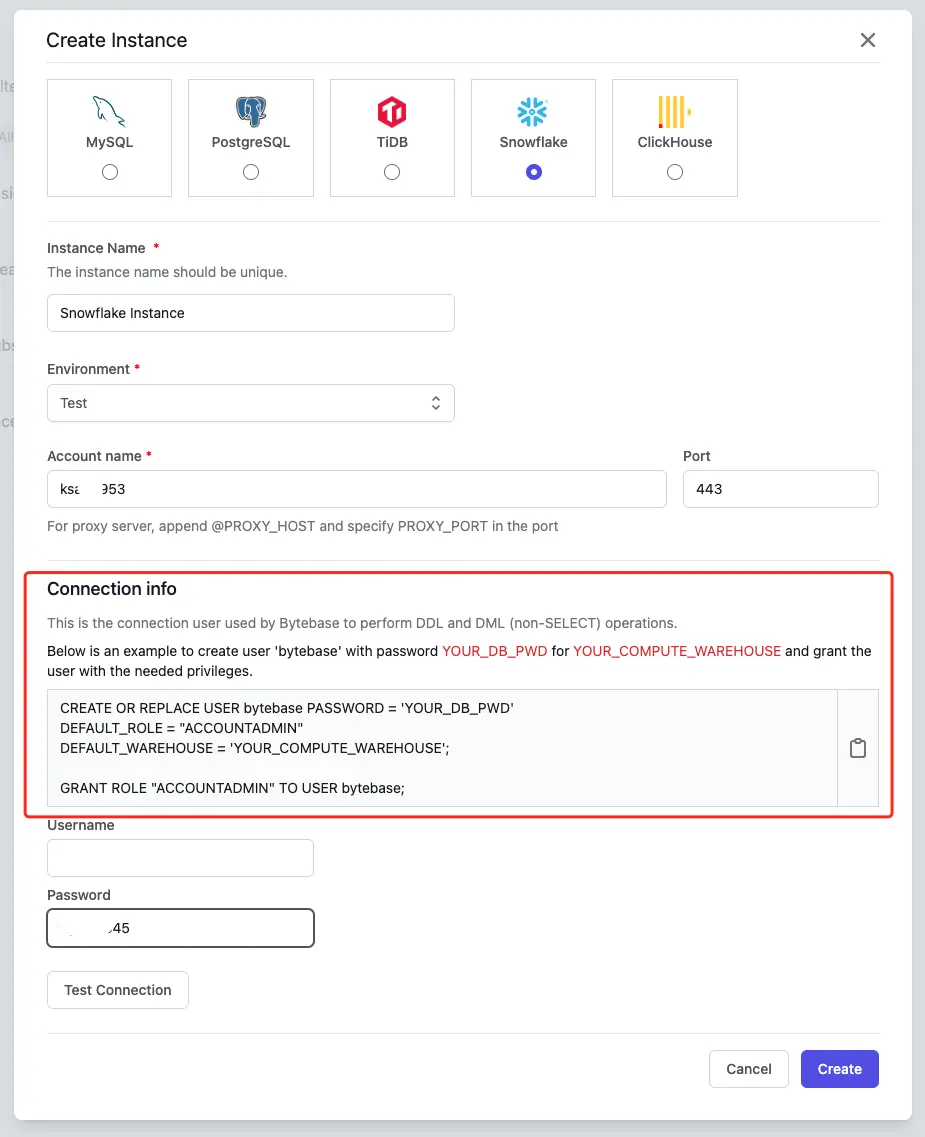Screen dimensions: 925x1137
Task: Select the TiDB radio button
Action: click(392, 172)
